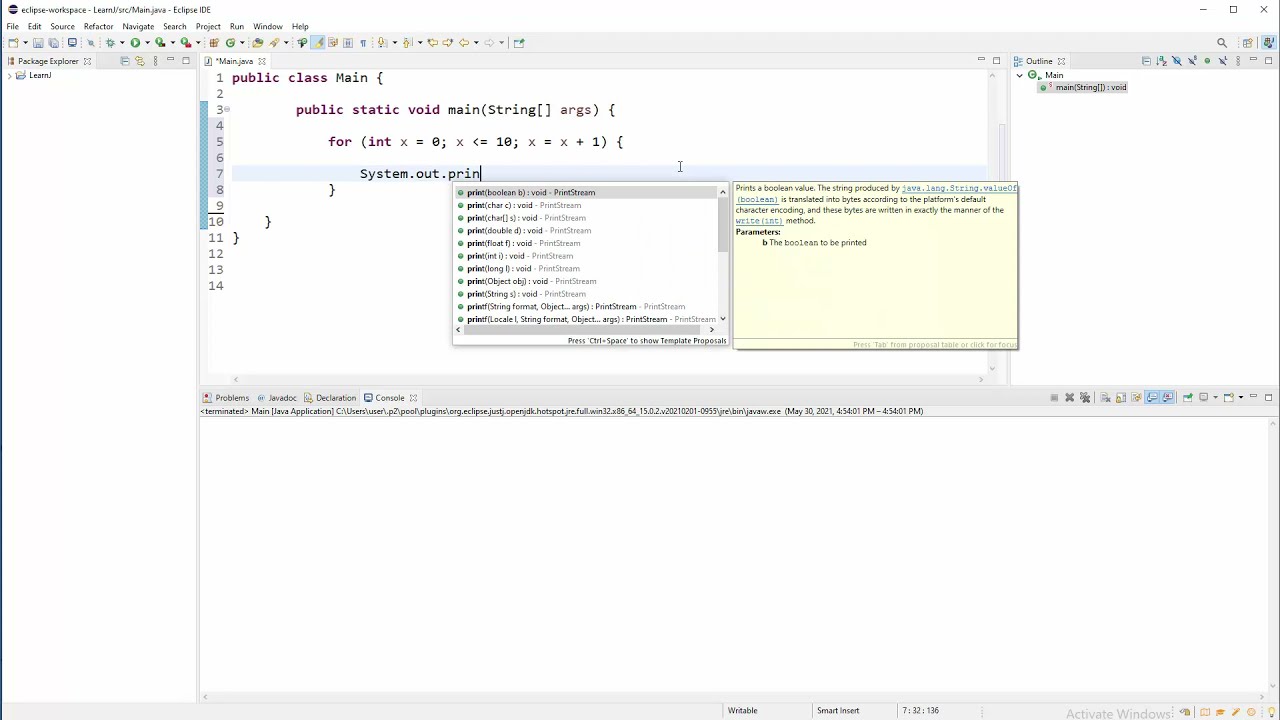This screenshot has width=1280, height=720.
Task: Open Outline View Menu
Action: pos(1238,61)
